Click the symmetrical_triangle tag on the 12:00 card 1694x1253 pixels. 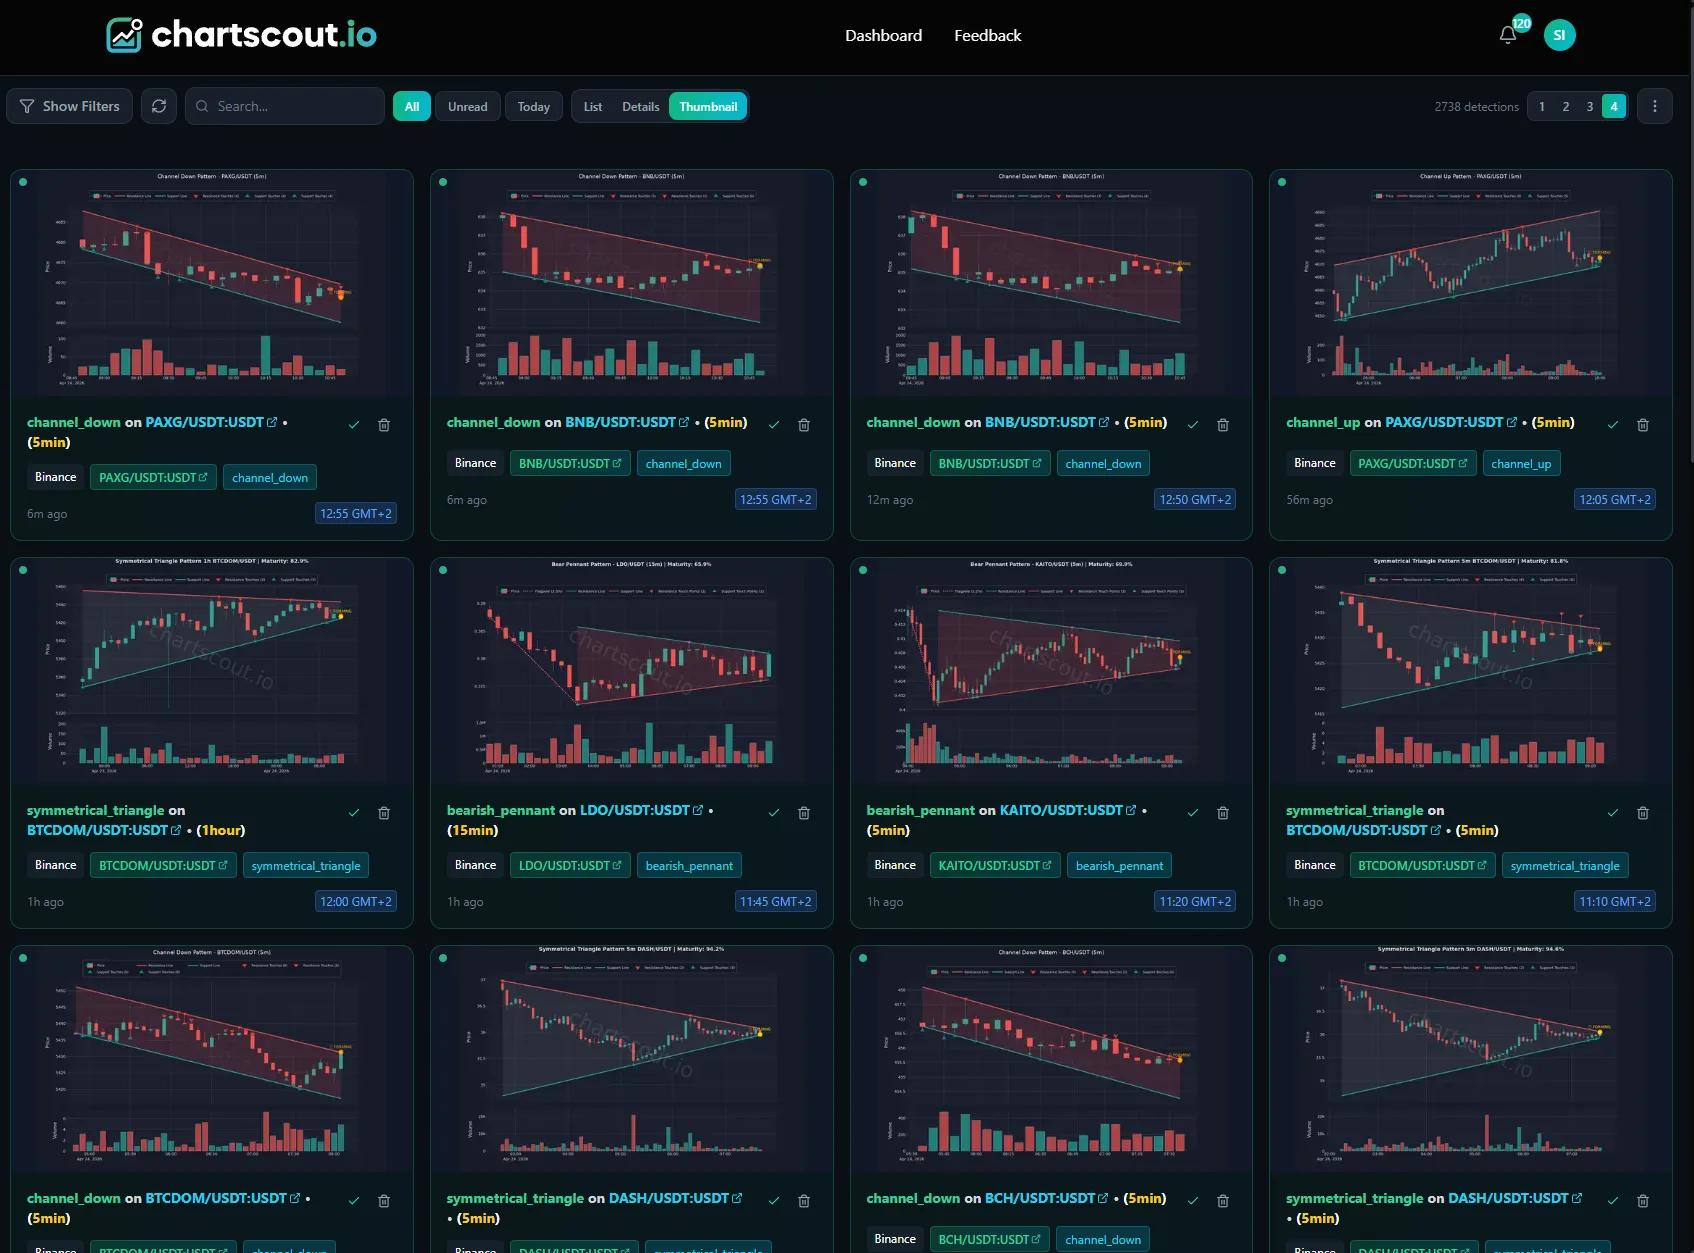coord(306,865)
